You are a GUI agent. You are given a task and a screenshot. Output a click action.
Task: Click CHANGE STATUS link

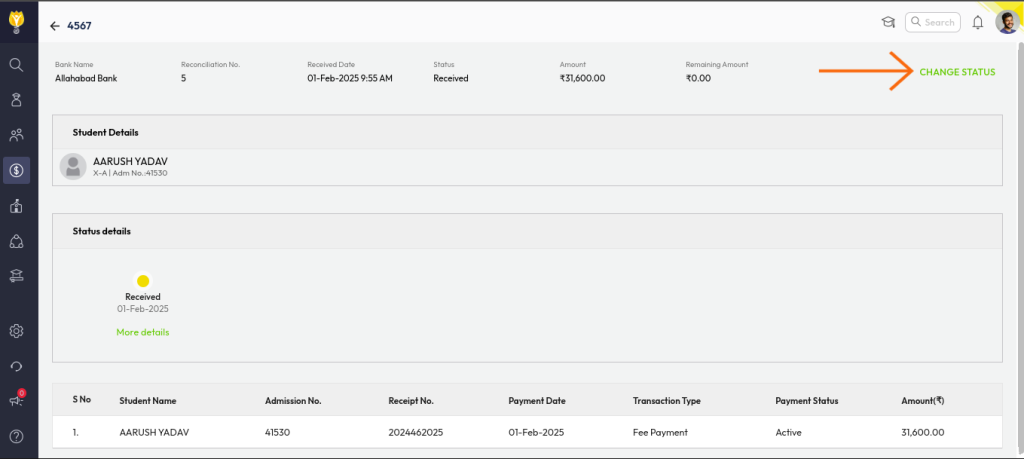click(x=957, y=72)
